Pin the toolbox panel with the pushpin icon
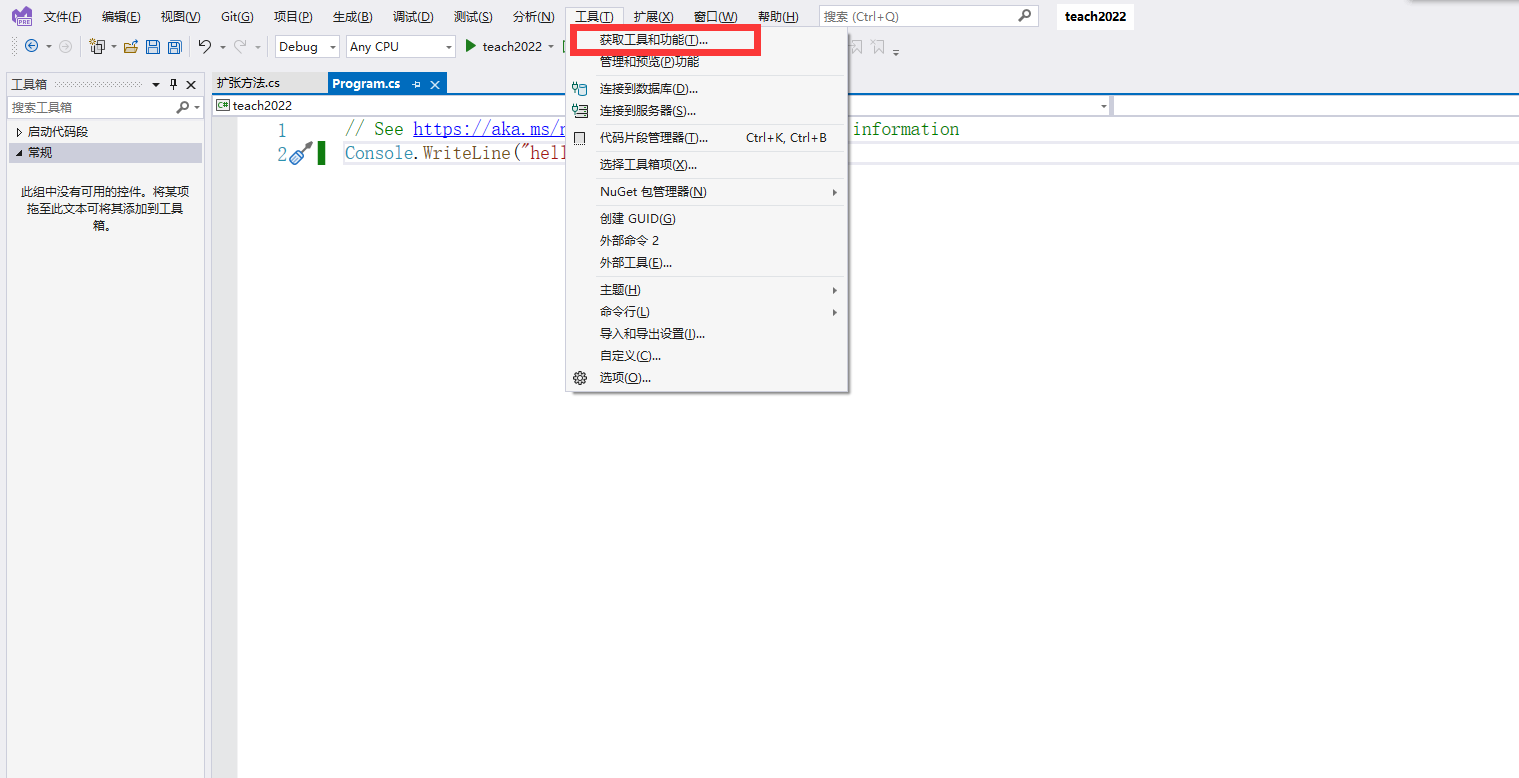Screen dimensions: 1519x778 [173, 84]
